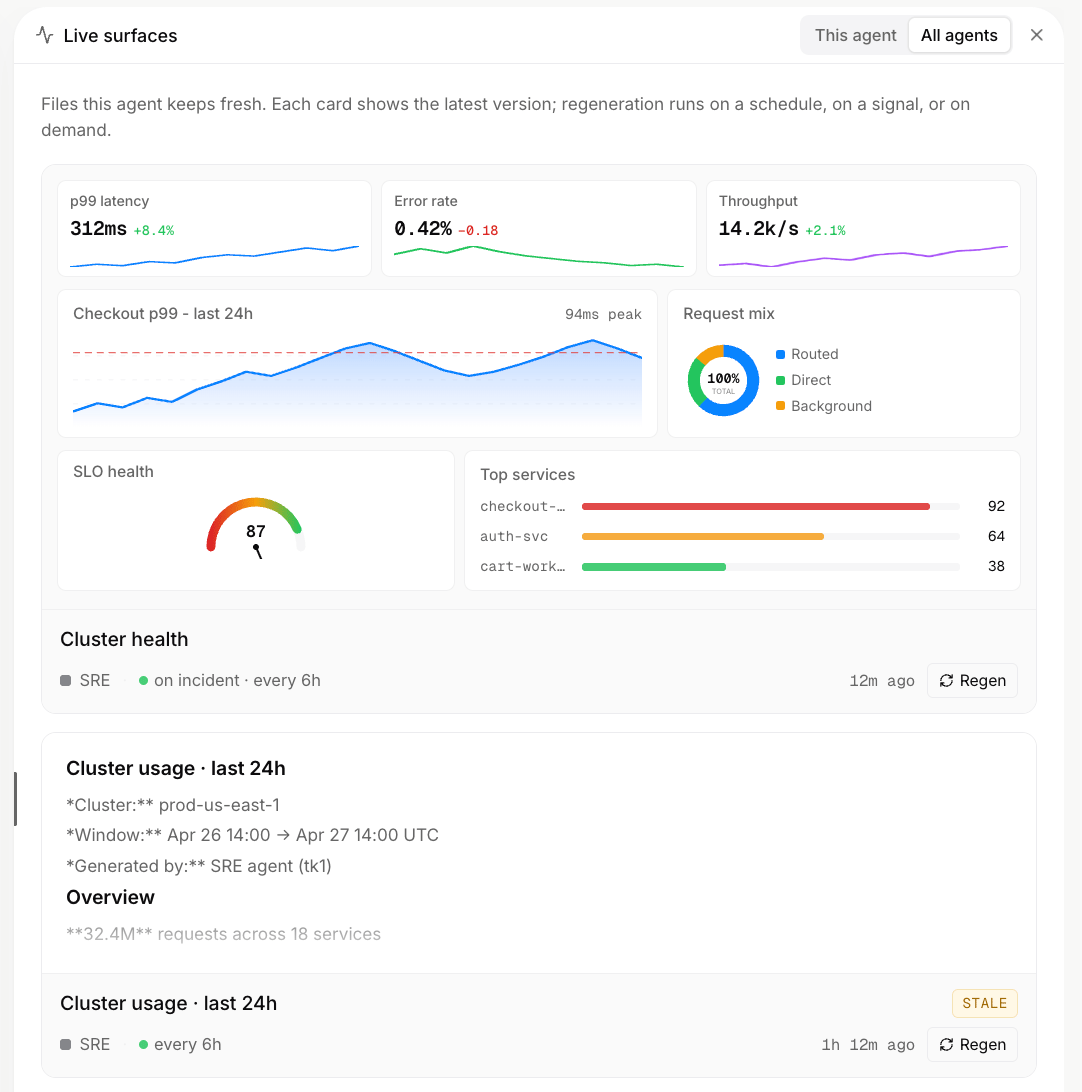Click the SLO health gauge showing 87
1082x1092 pixels.
[x=256, y=528]
